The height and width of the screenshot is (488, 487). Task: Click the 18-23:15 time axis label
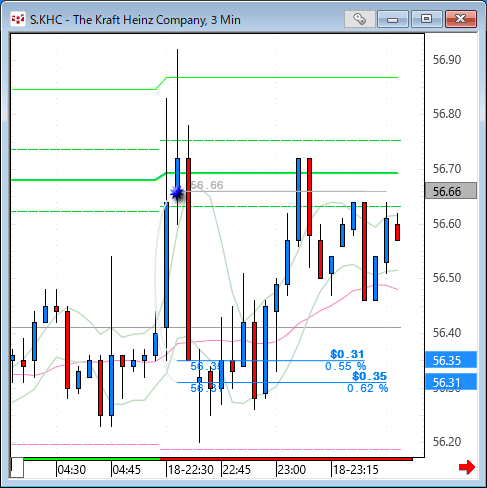click(356, 470)
